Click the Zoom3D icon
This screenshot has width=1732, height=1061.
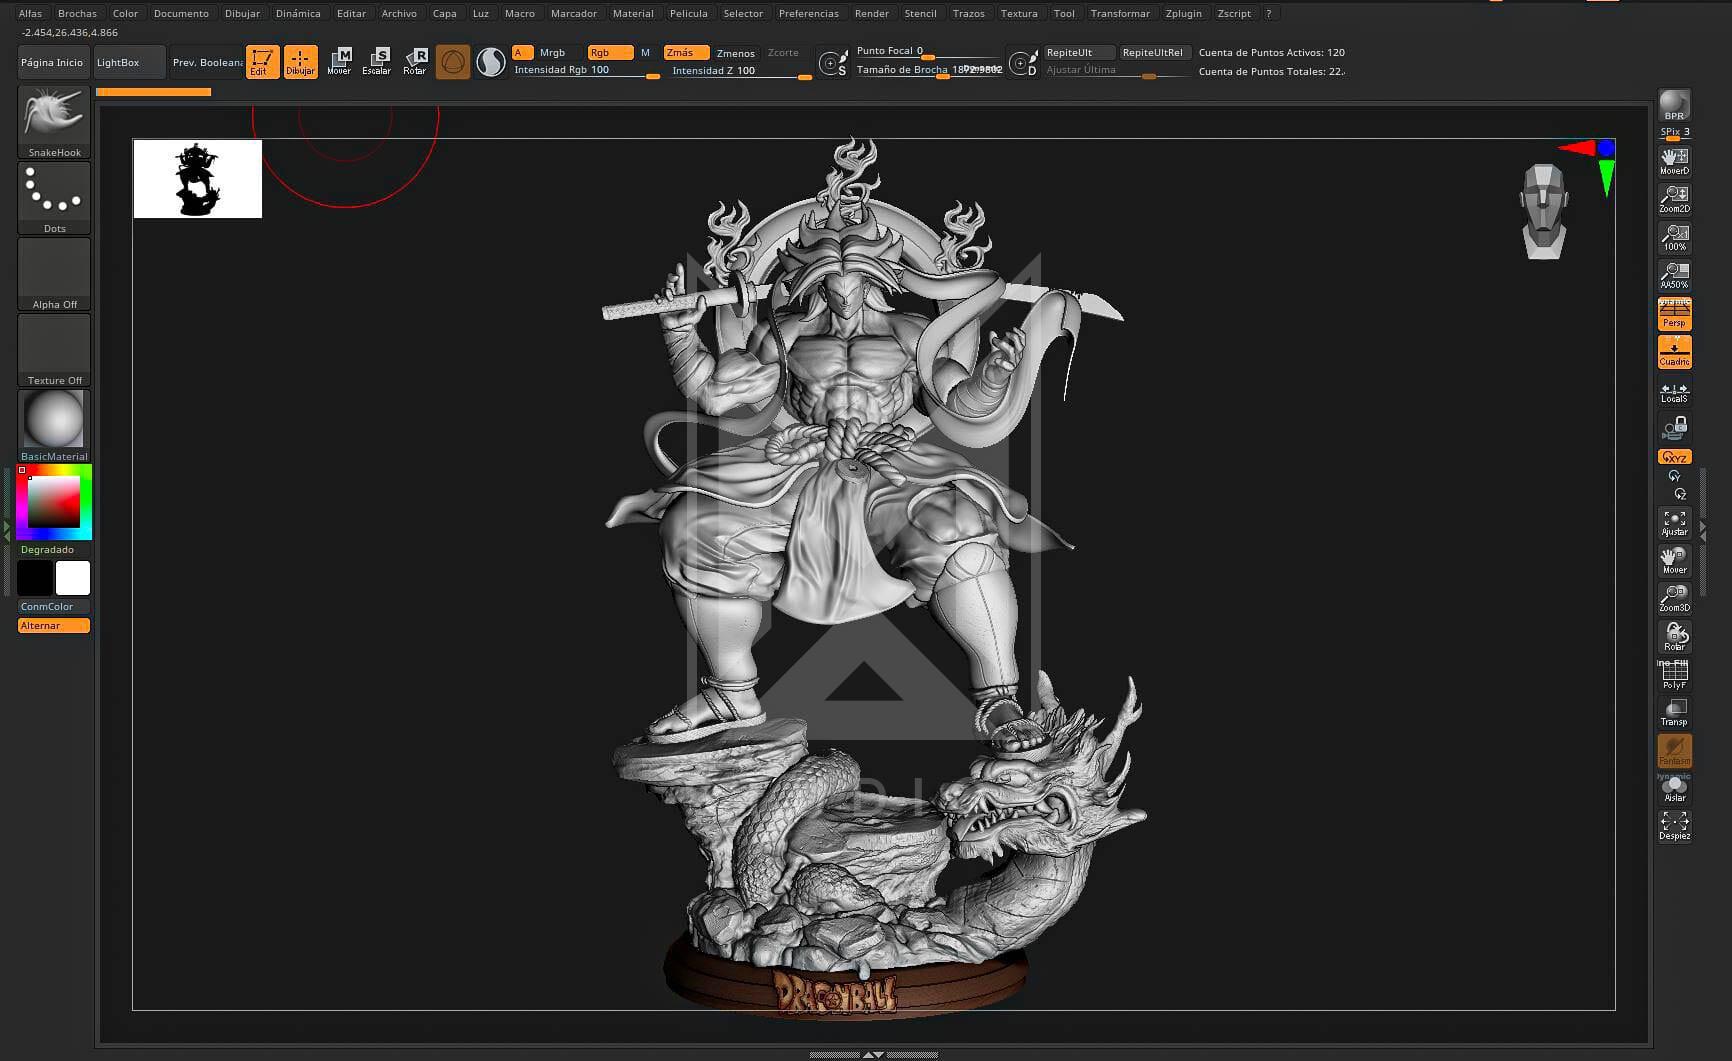[1674, 598]
